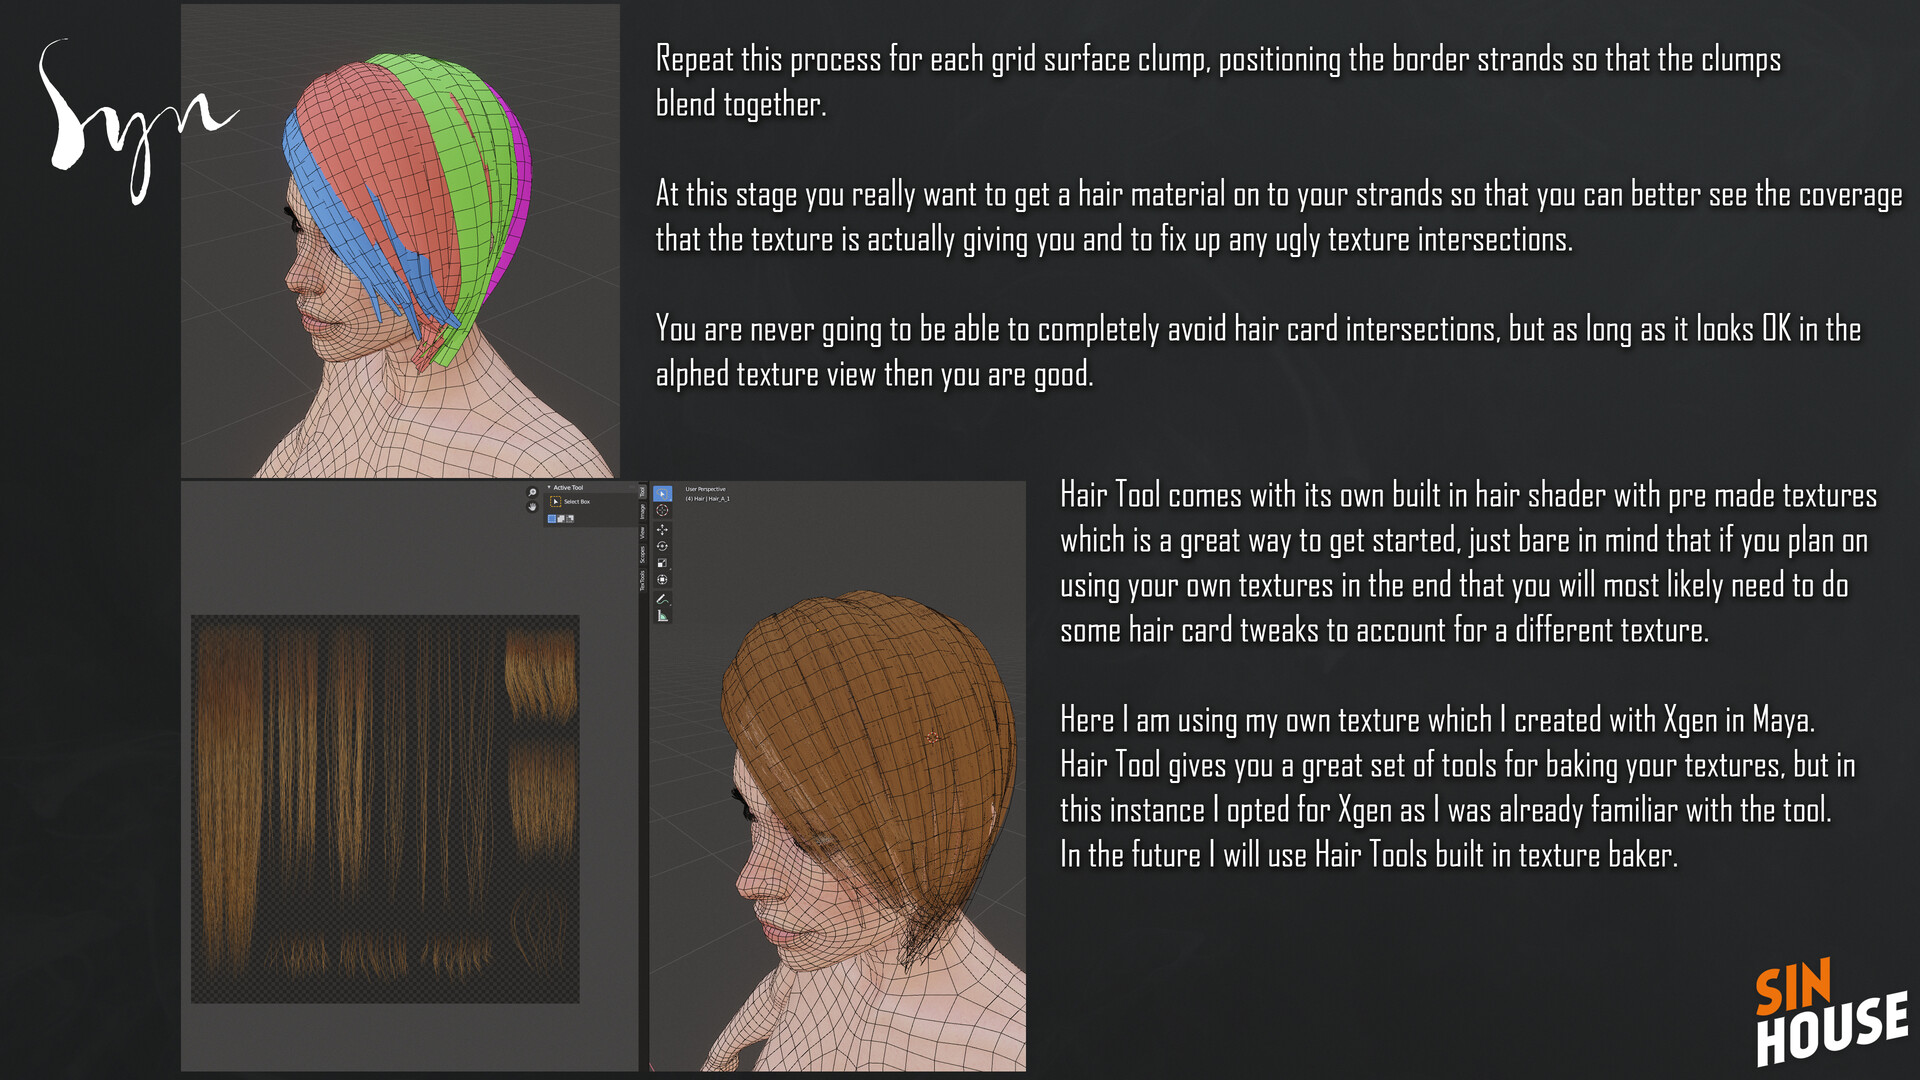The width and height of the screenshot is (1920, 1080).
Task: Select the Measure tool
Action: [662, 616]
